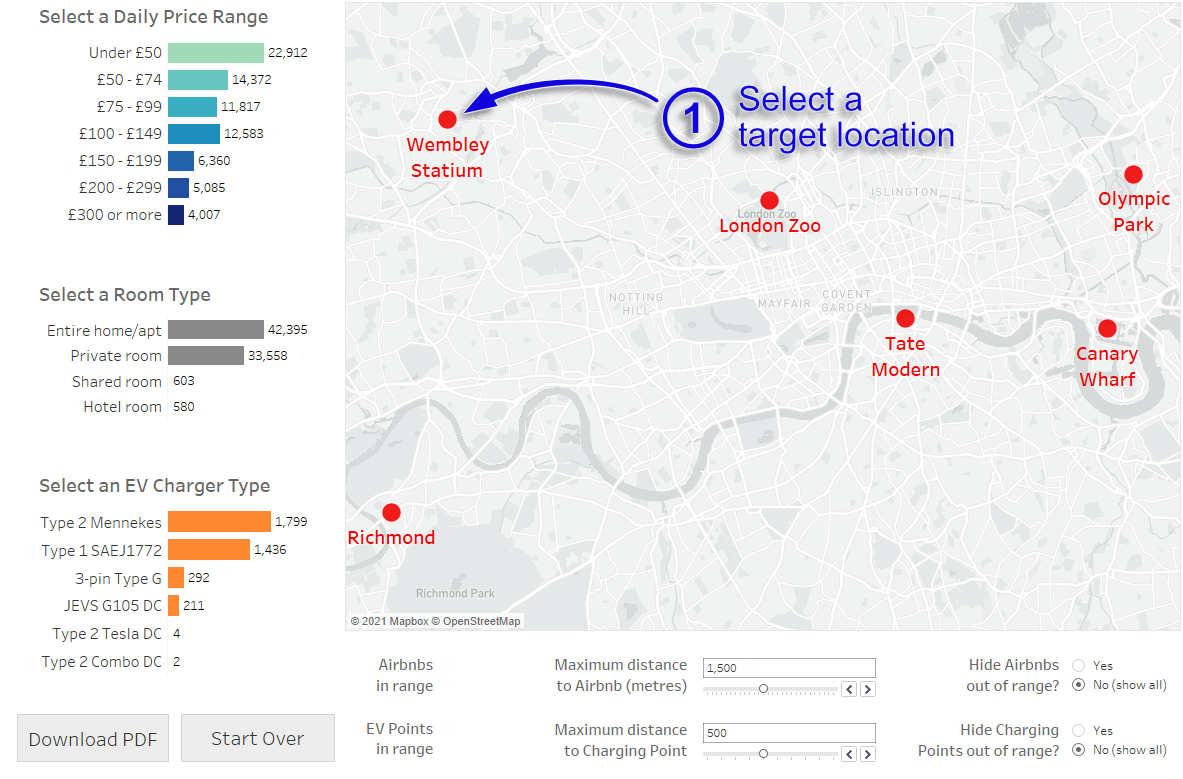Click left arrow of Charging Point distance stepper
1183x779 pixels.
[849, 754]
